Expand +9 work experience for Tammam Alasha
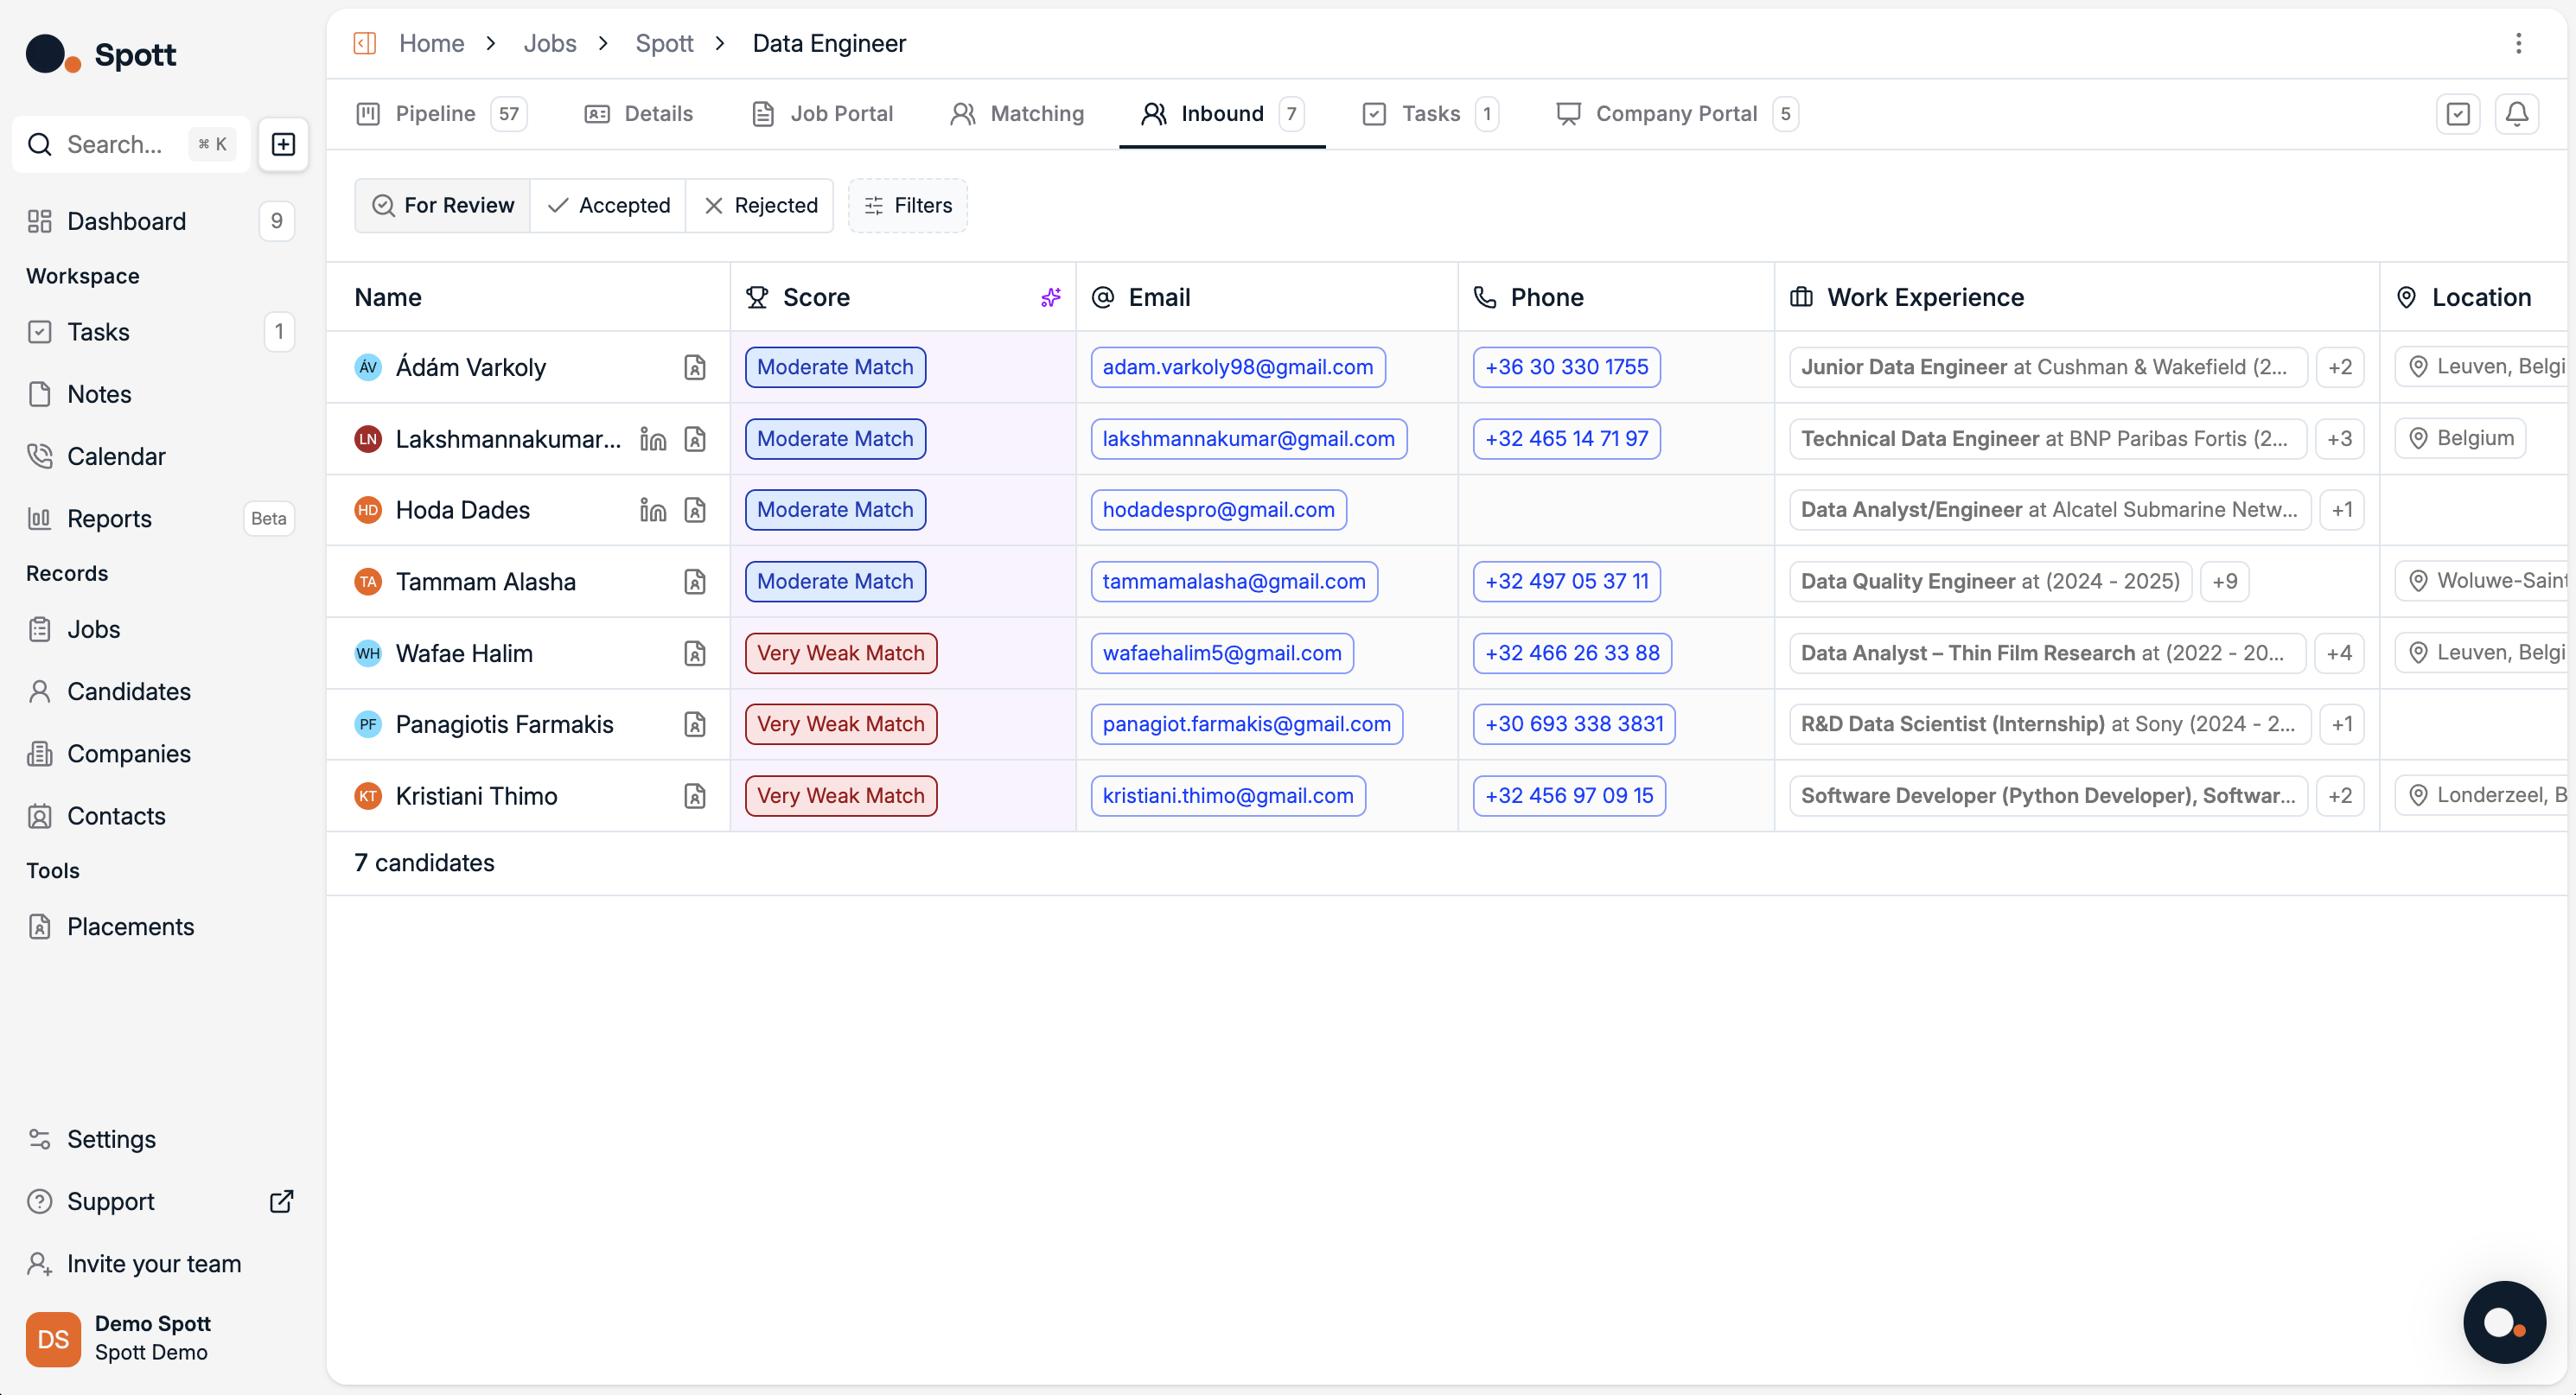Viewport: 2576px width, 1395px height. [2225, 582]
